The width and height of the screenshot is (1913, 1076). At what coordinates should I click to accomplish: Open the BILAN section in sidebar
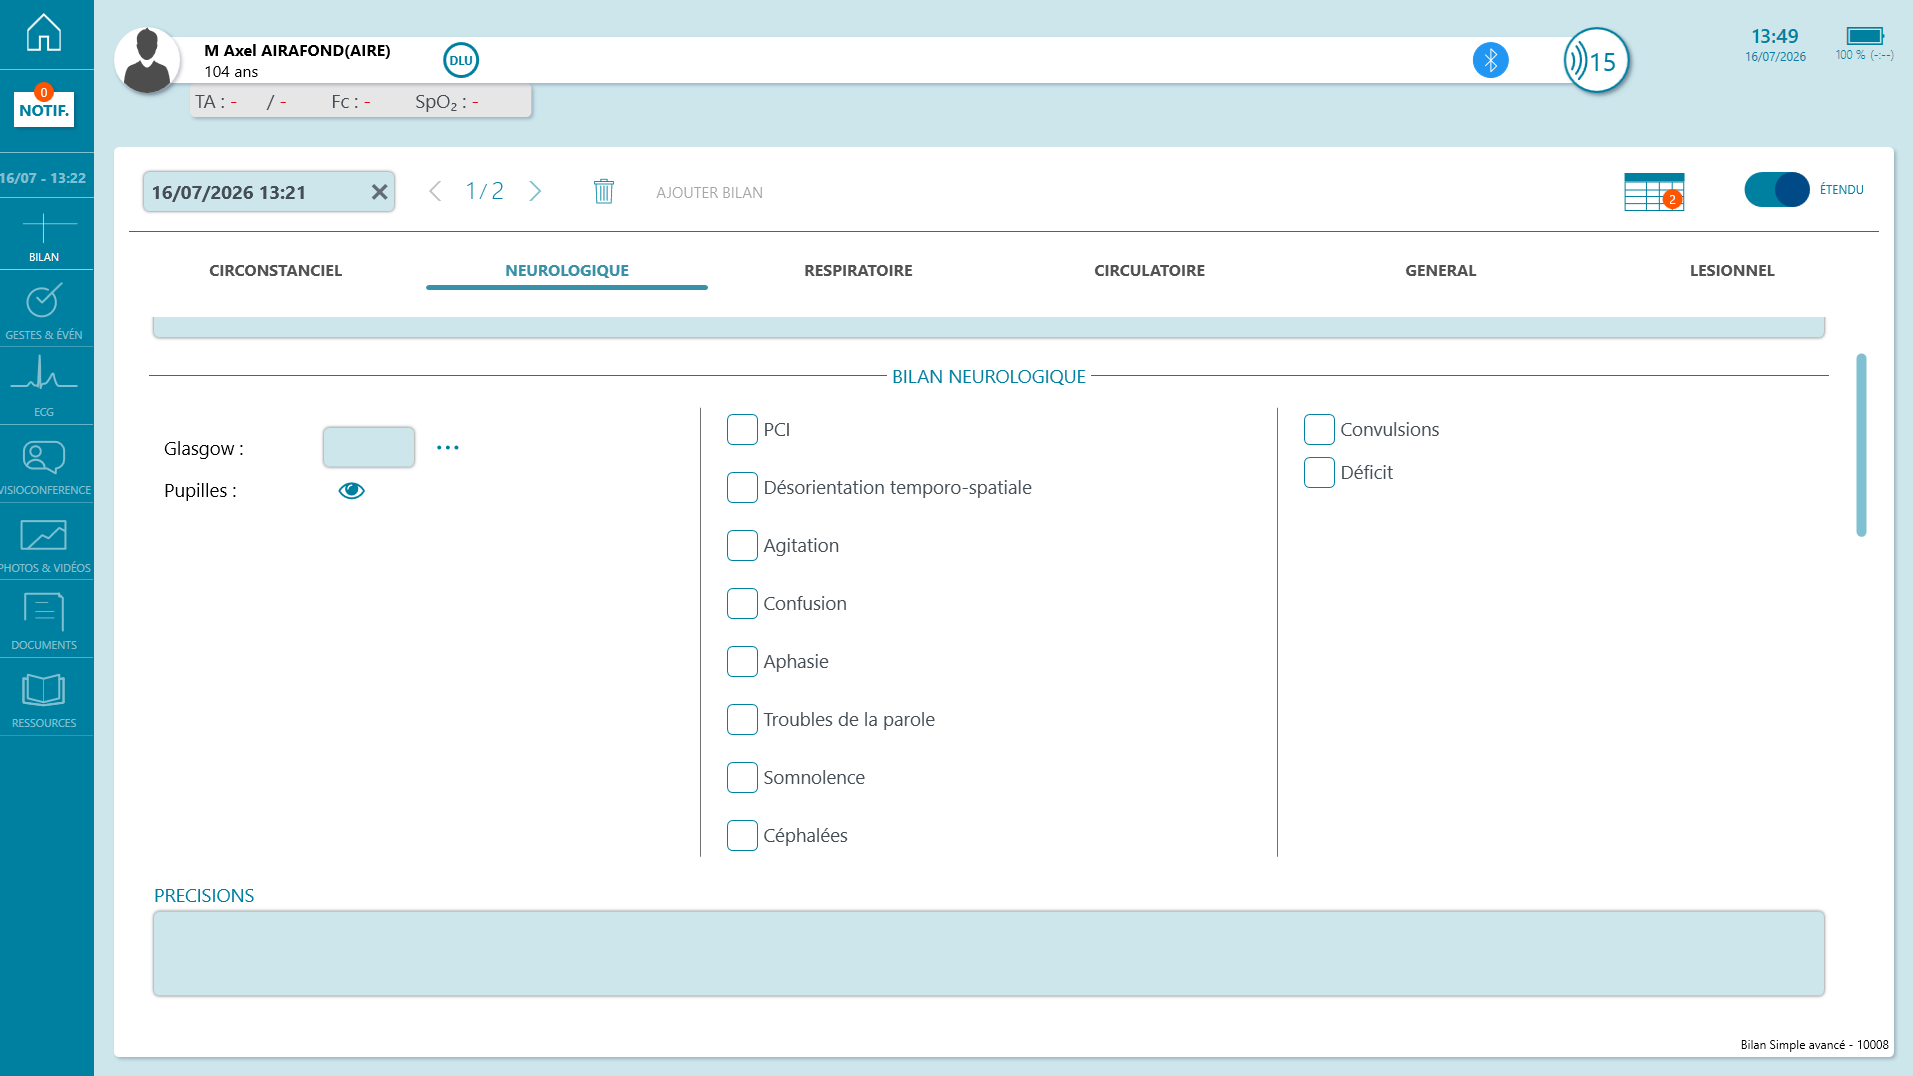pyautogui.click(x=44, y=237)
